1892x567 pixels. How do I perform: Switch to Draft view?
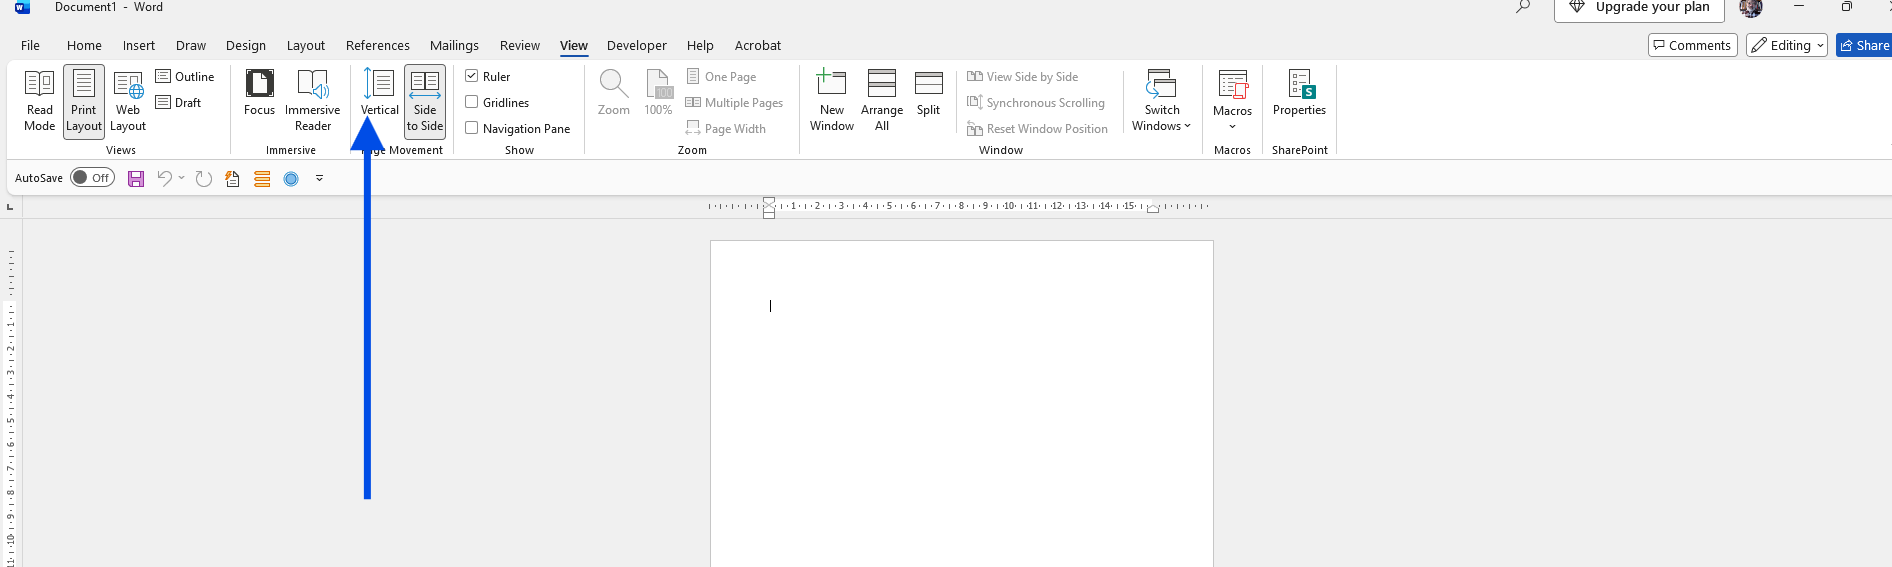pos(179,103)
